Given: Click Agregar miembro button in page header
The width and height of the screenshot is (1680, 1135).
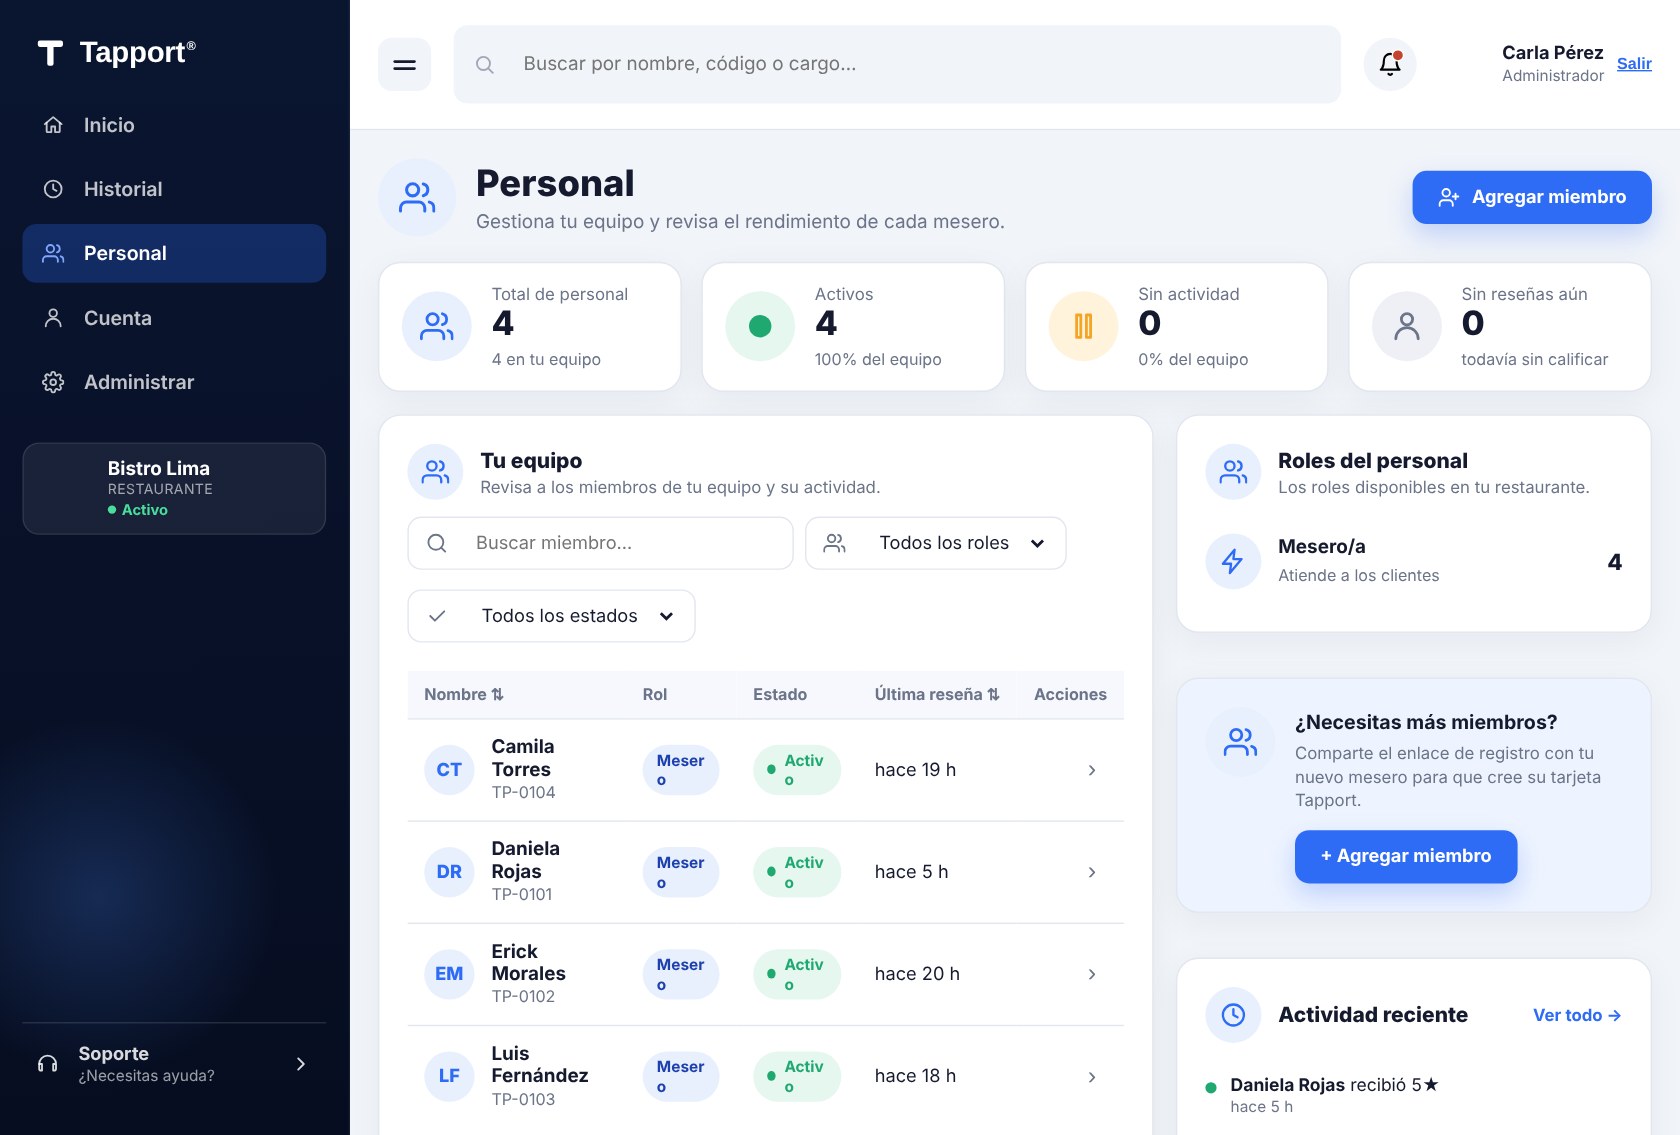Looking at the screenshot, I should click(1531, 197).
